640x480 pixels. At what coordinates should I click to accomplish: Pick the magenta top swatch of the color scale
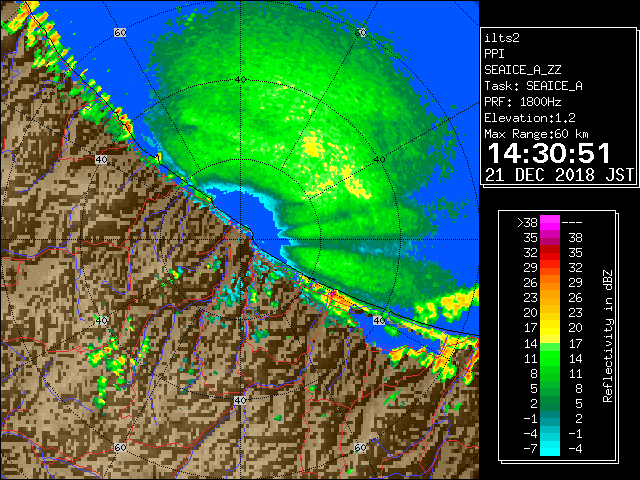click(x=550, y=223)
